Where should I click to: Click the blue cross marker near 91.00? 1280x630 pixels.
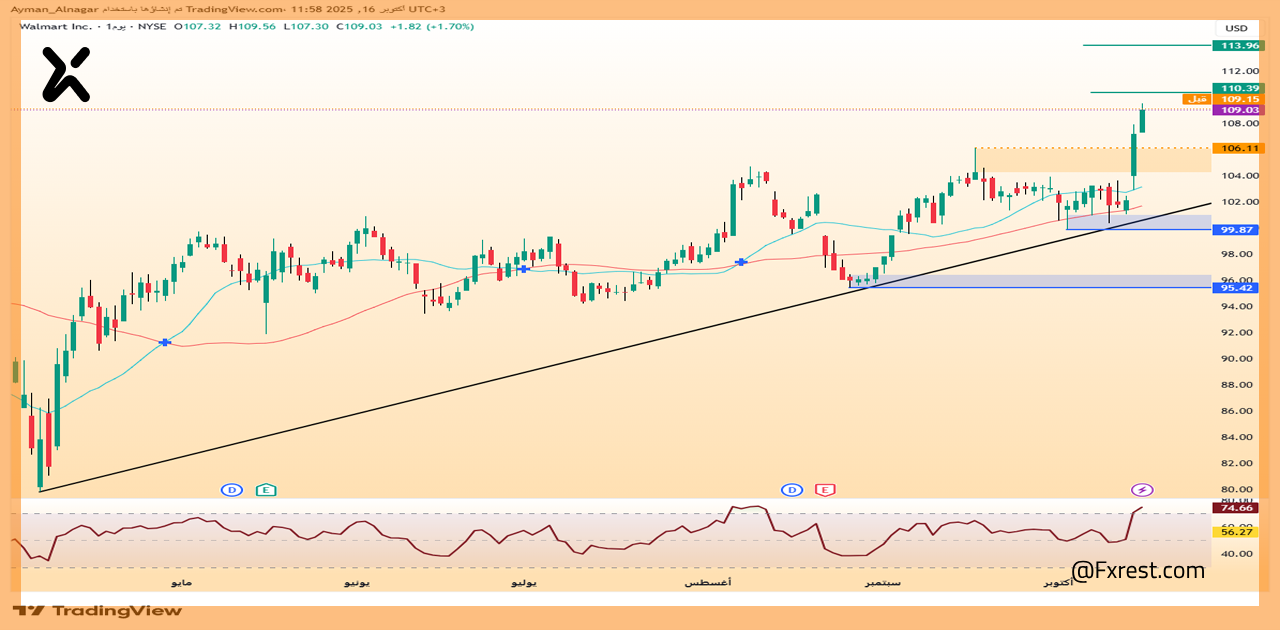click(165, 342)
